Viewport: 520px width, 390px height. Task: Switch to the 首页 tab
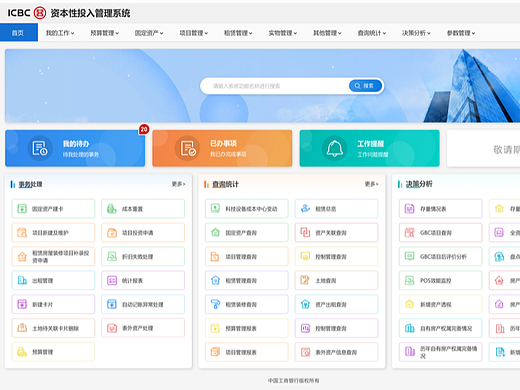(19, 33)
